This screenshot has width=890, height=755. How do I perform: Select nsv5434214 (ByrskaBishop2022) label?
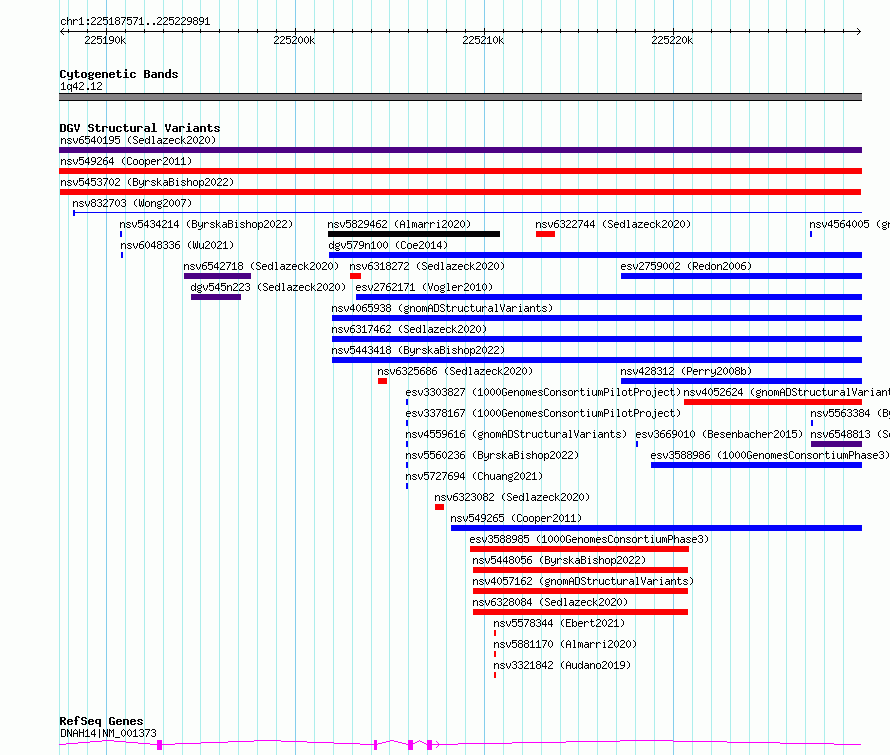pyautogui.click(x=206, y=224)
